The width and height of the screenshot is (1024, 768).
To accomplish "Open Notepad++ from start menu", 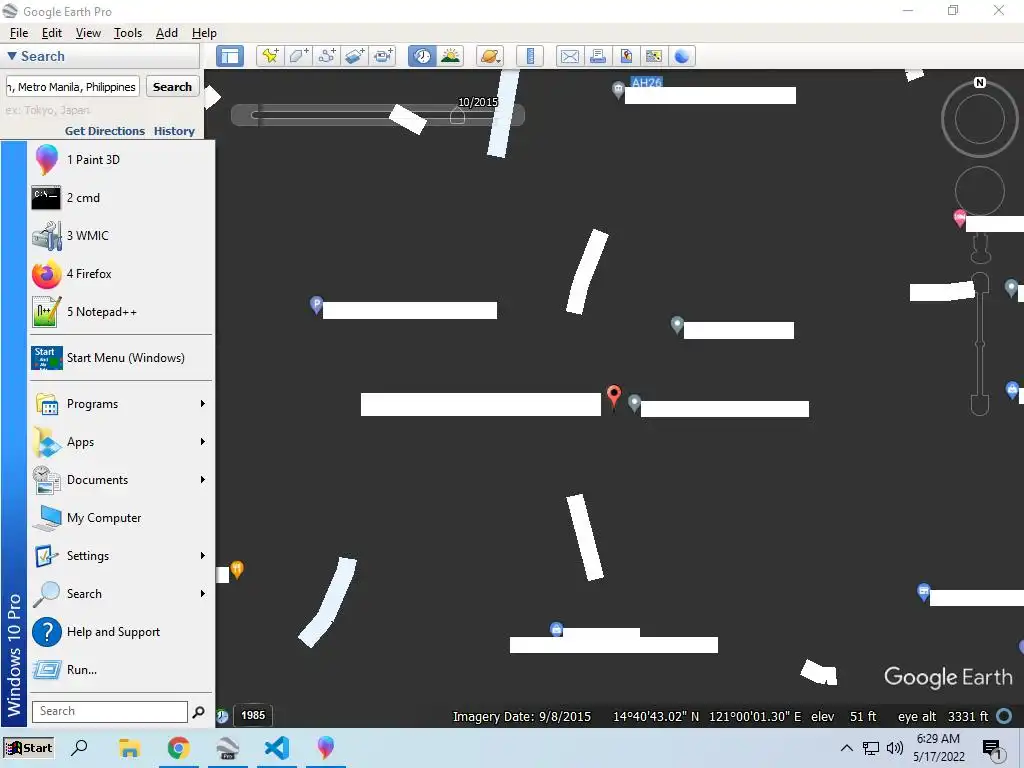I will click(121, 312).
